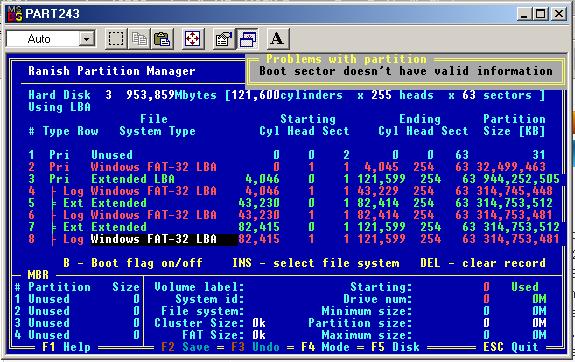Click 'Using LBA' text

point(59,107)
